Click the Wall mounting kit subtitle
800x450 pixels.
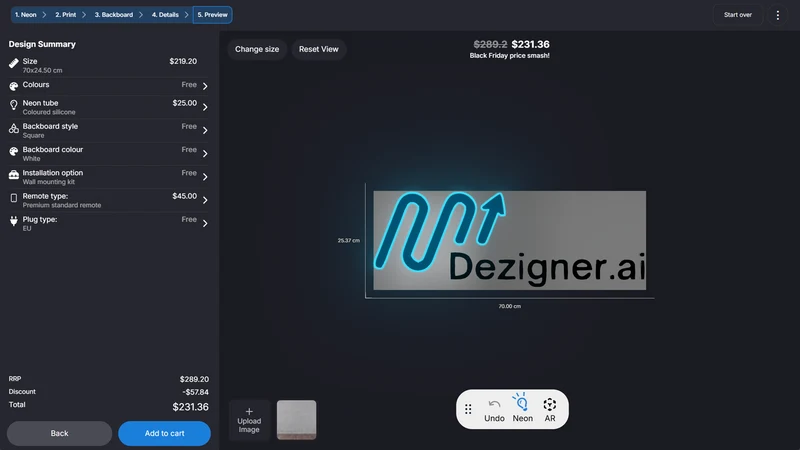point(48,182)
